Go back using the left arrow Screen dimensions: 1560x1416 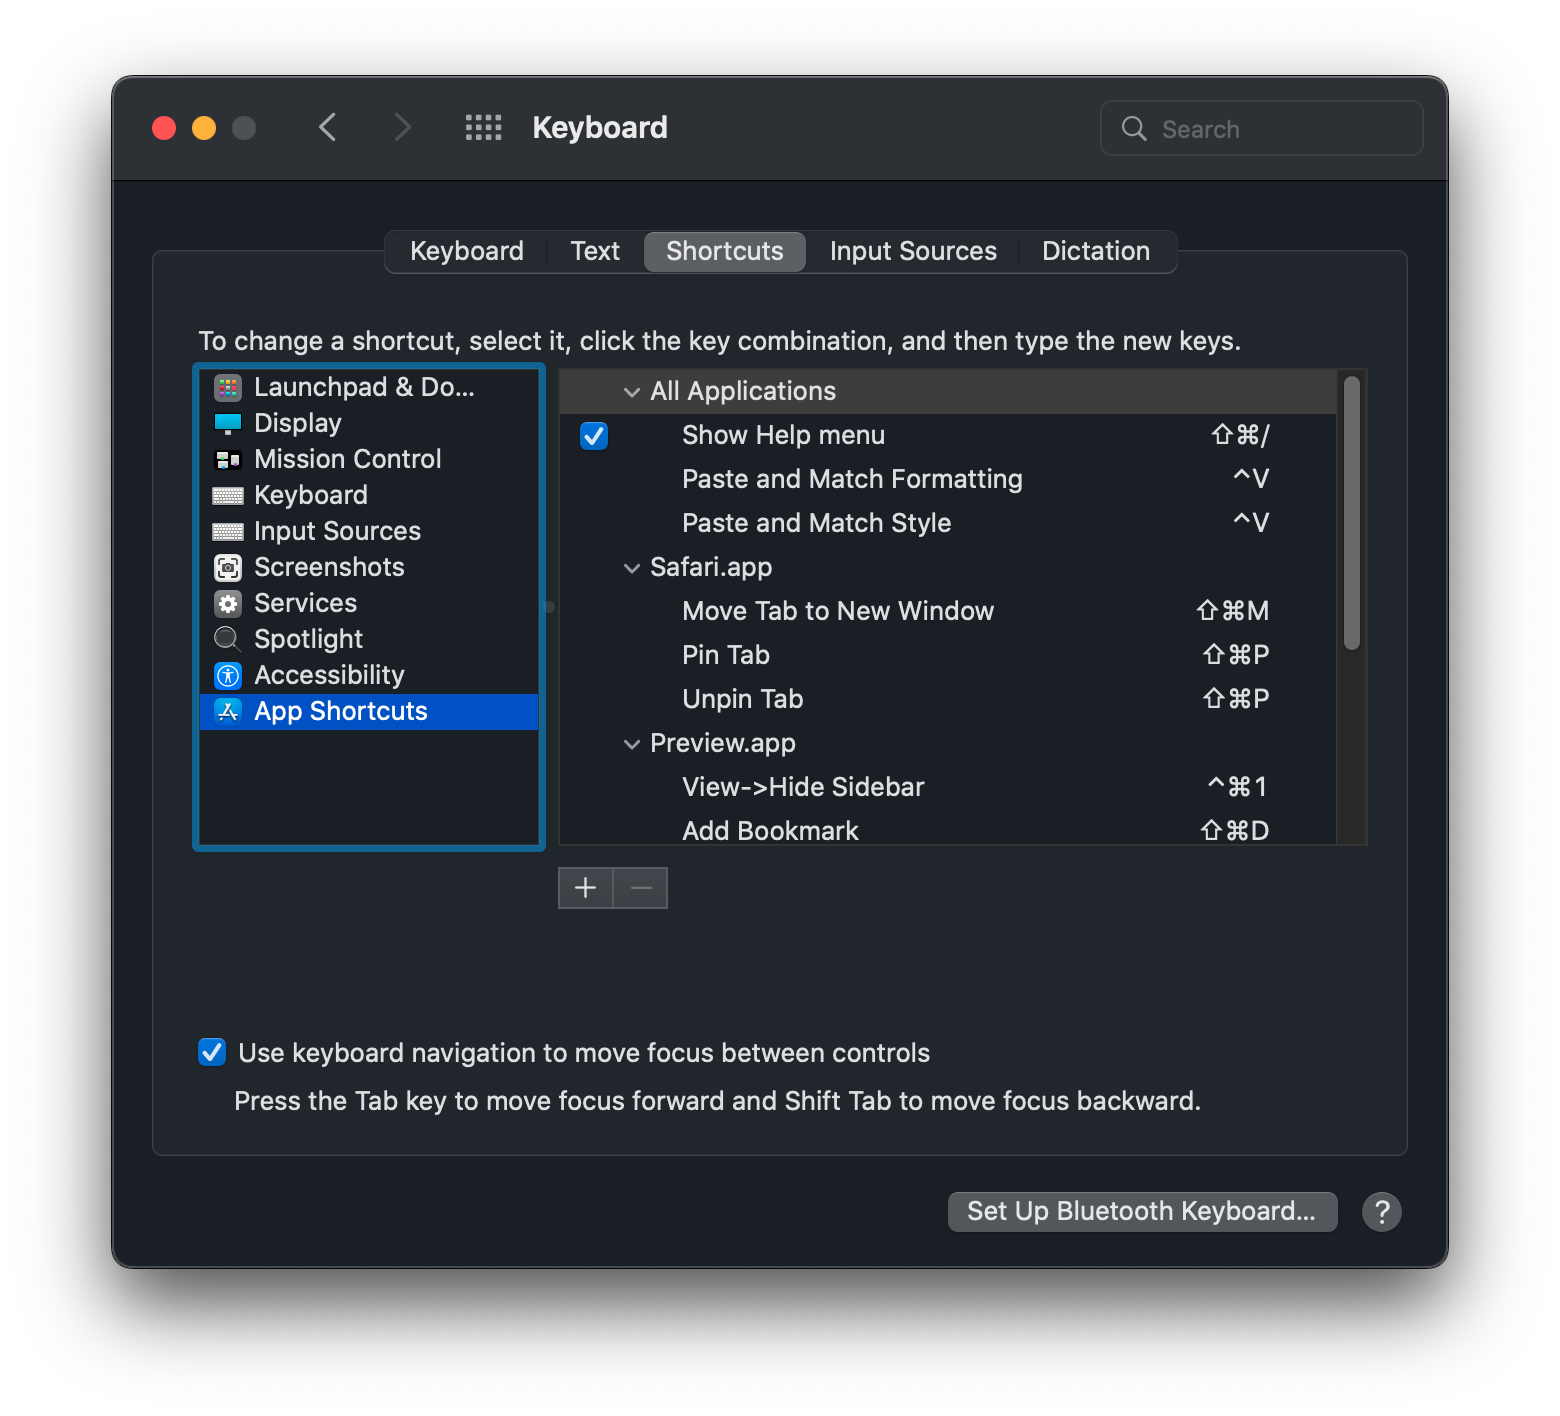coord(328,128)
